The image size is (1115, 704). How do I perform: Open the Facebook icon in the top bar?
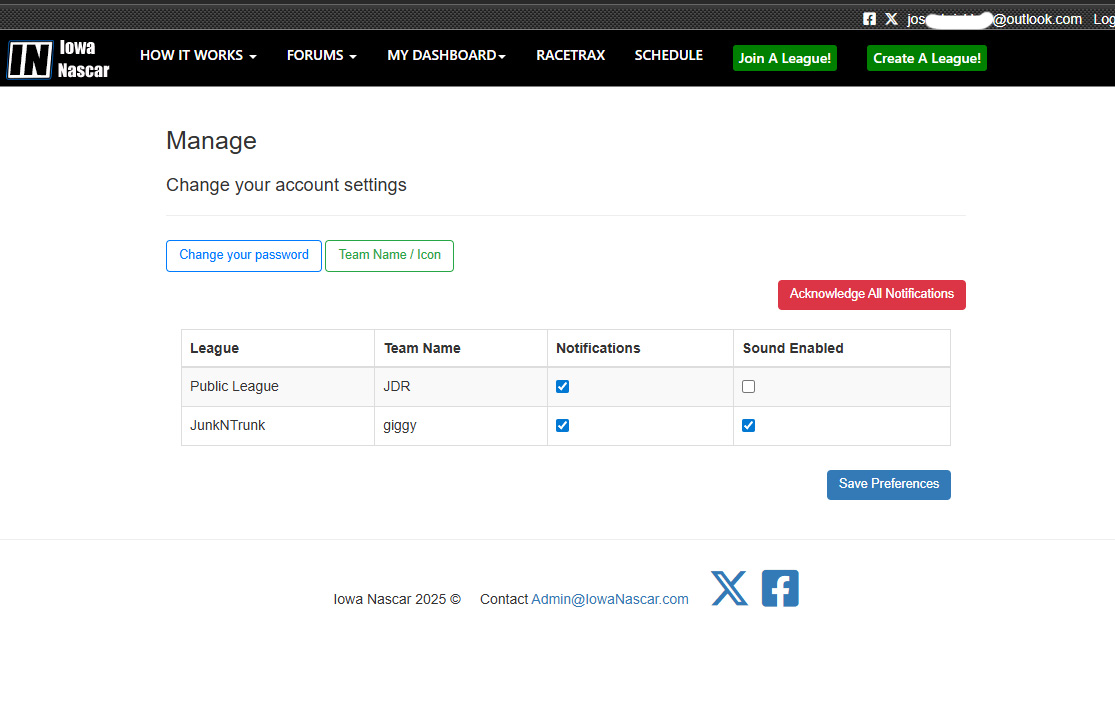coord(869,19)
